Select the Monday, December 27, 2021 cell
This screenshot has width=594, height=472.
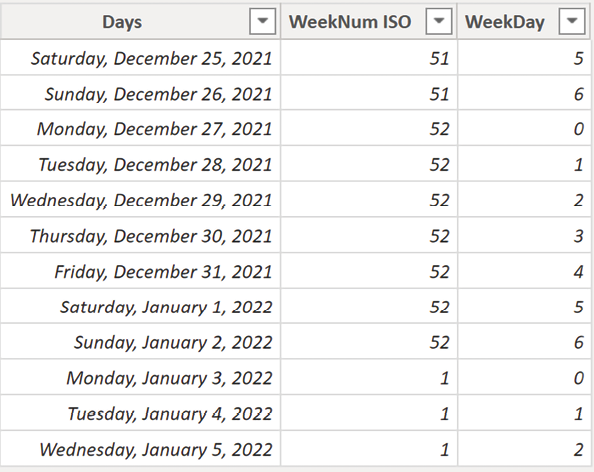[140, 128]
